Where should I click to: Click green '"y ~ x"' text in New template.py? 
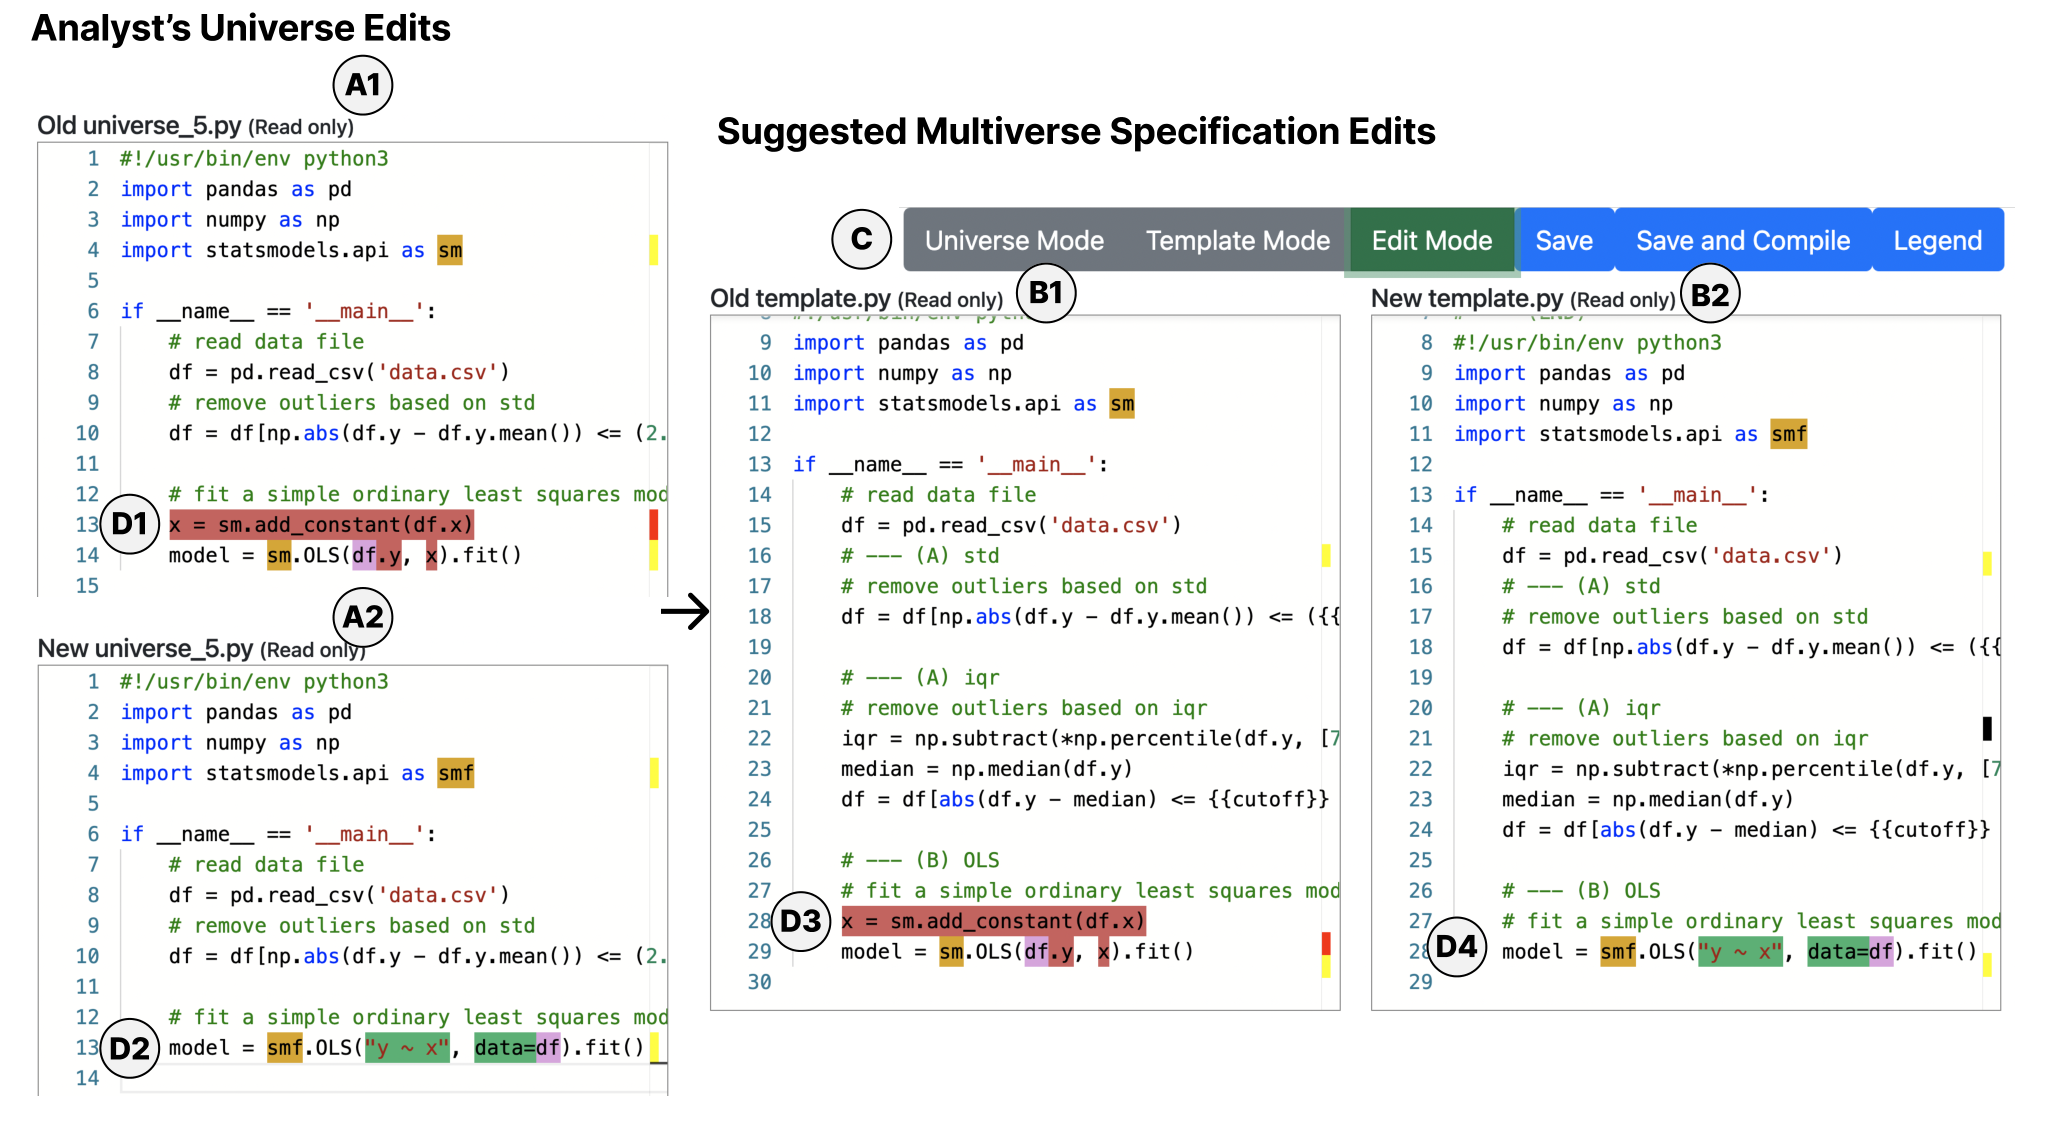coord(1740,952)
